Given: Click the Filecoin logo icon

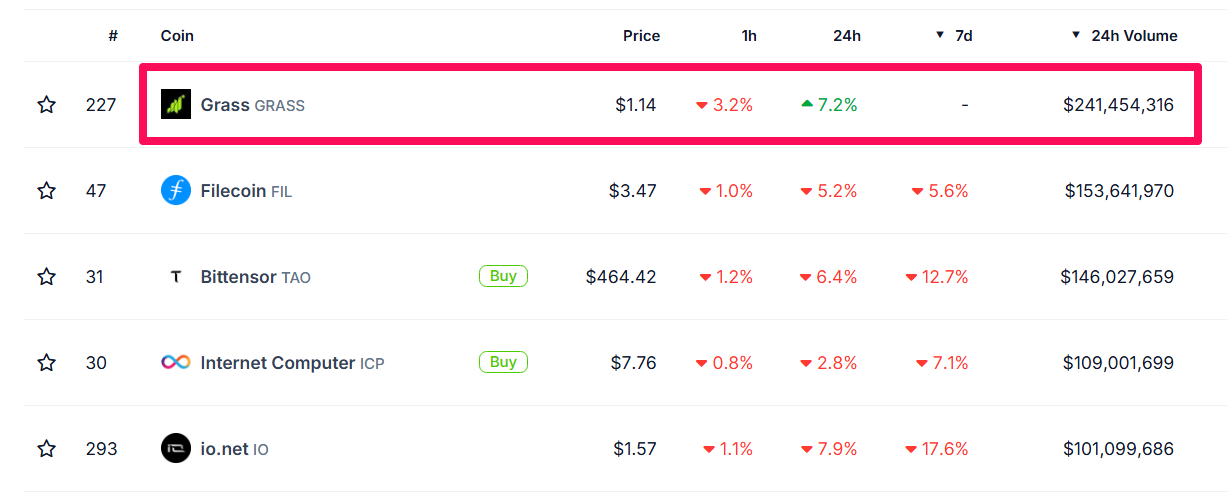Looking at the screenshot, I should point(176,190).
